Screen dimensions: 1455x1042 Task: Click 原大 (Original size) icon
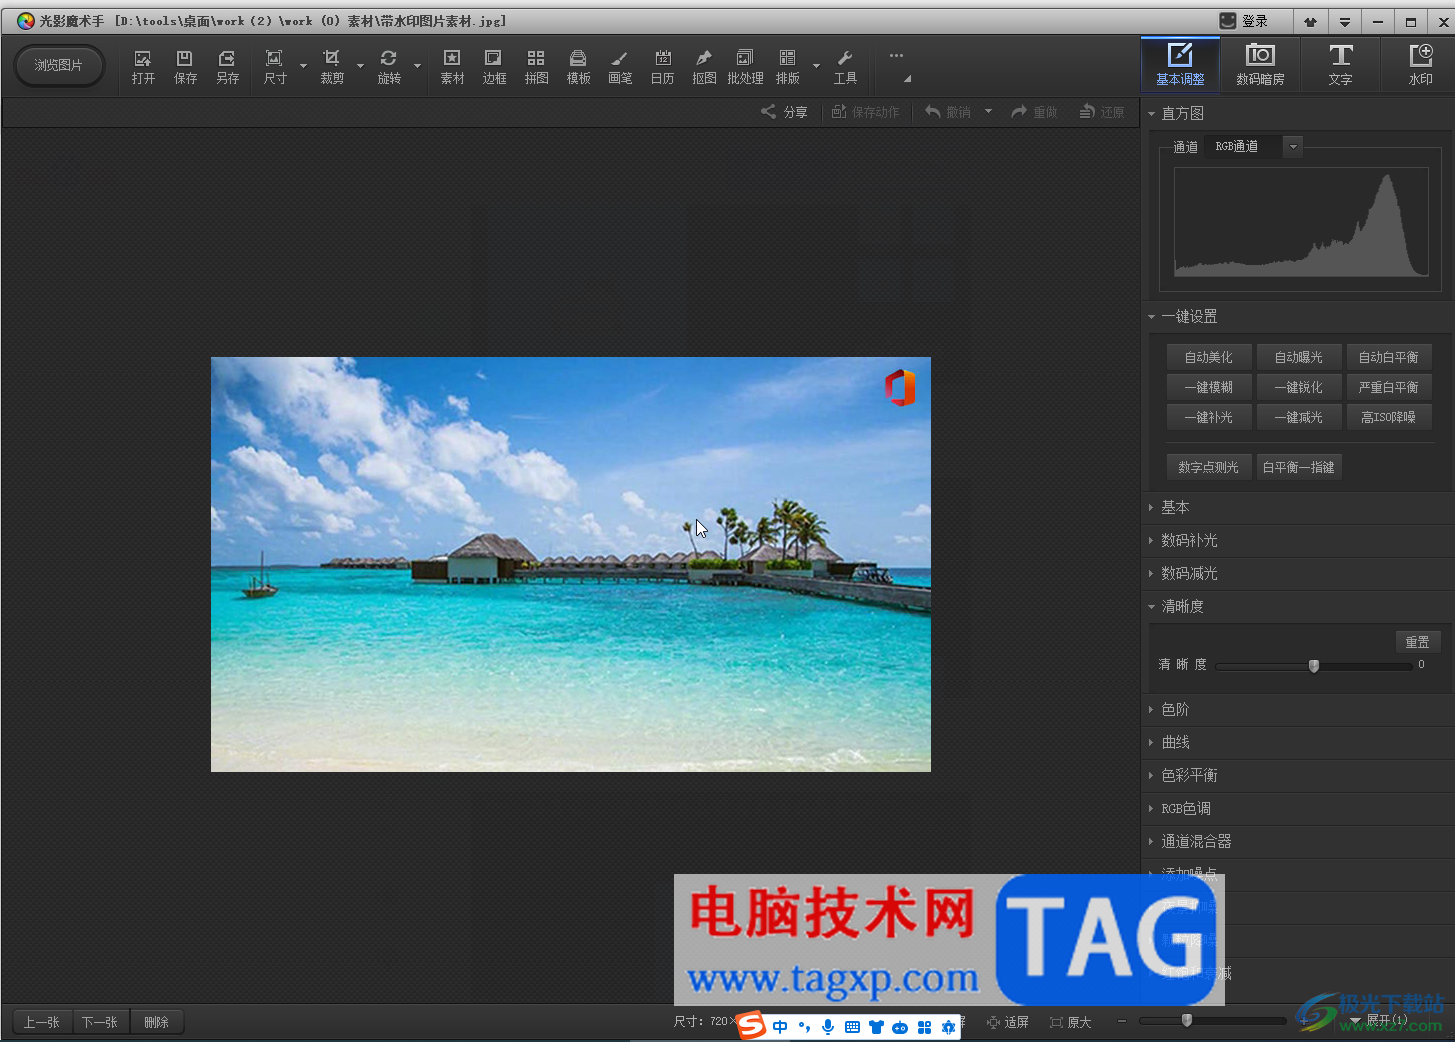[x=1070, y=1022]
